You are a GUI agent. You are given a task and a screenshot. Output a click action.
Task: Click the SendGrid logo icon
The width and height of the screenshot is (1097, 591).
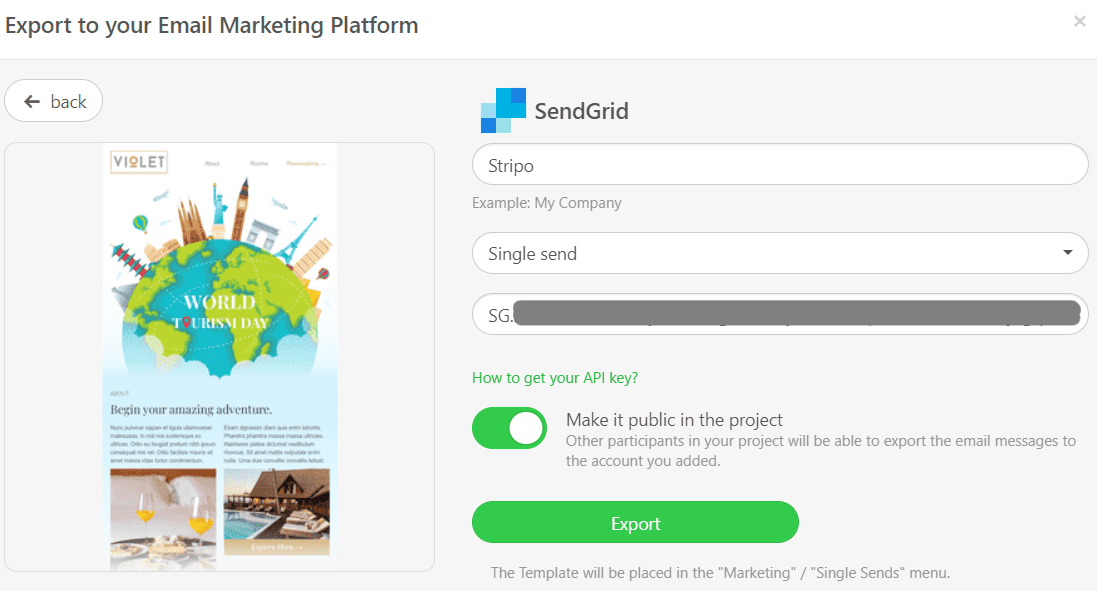[503, 111]
